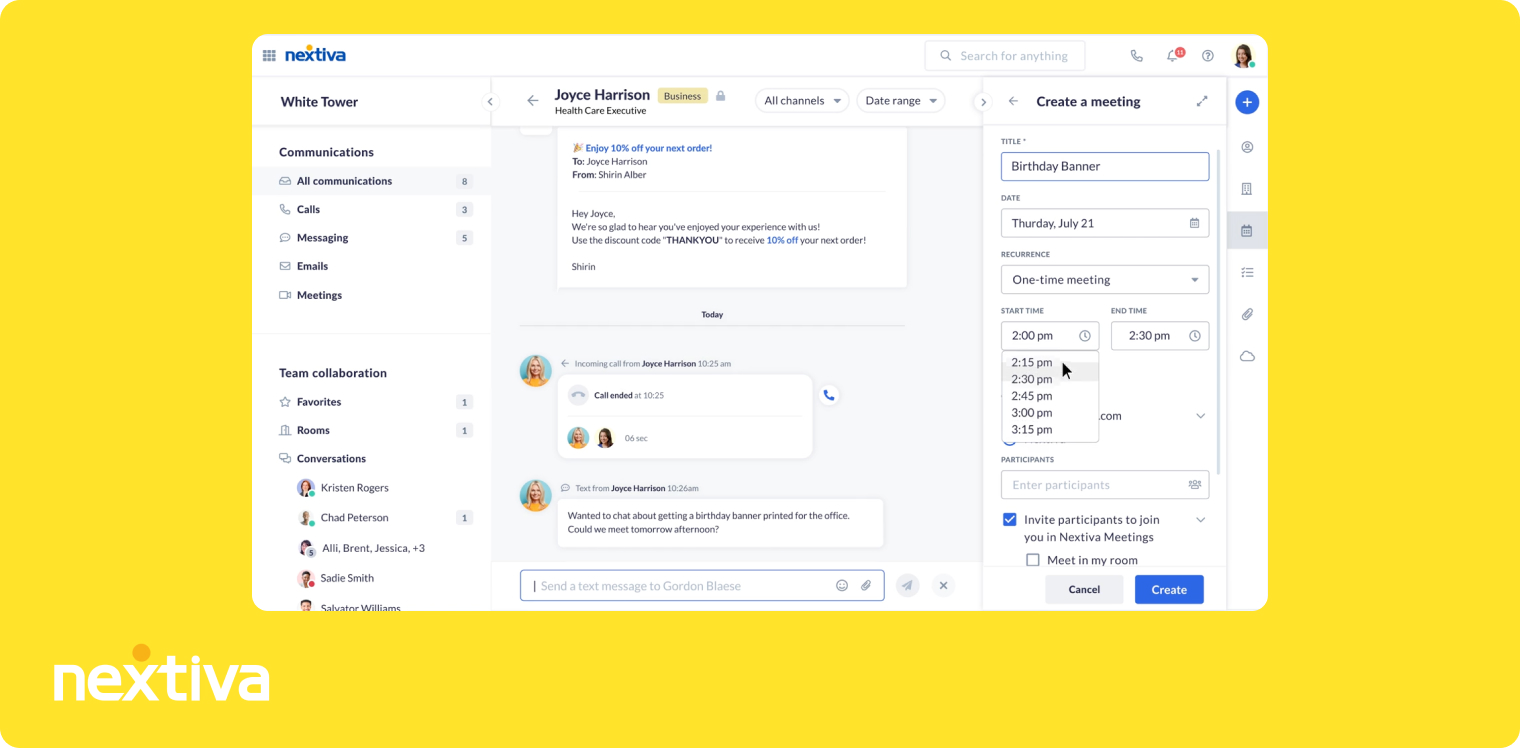Click the Search for anything box
1520x748 pixels.
point(1004,56)
